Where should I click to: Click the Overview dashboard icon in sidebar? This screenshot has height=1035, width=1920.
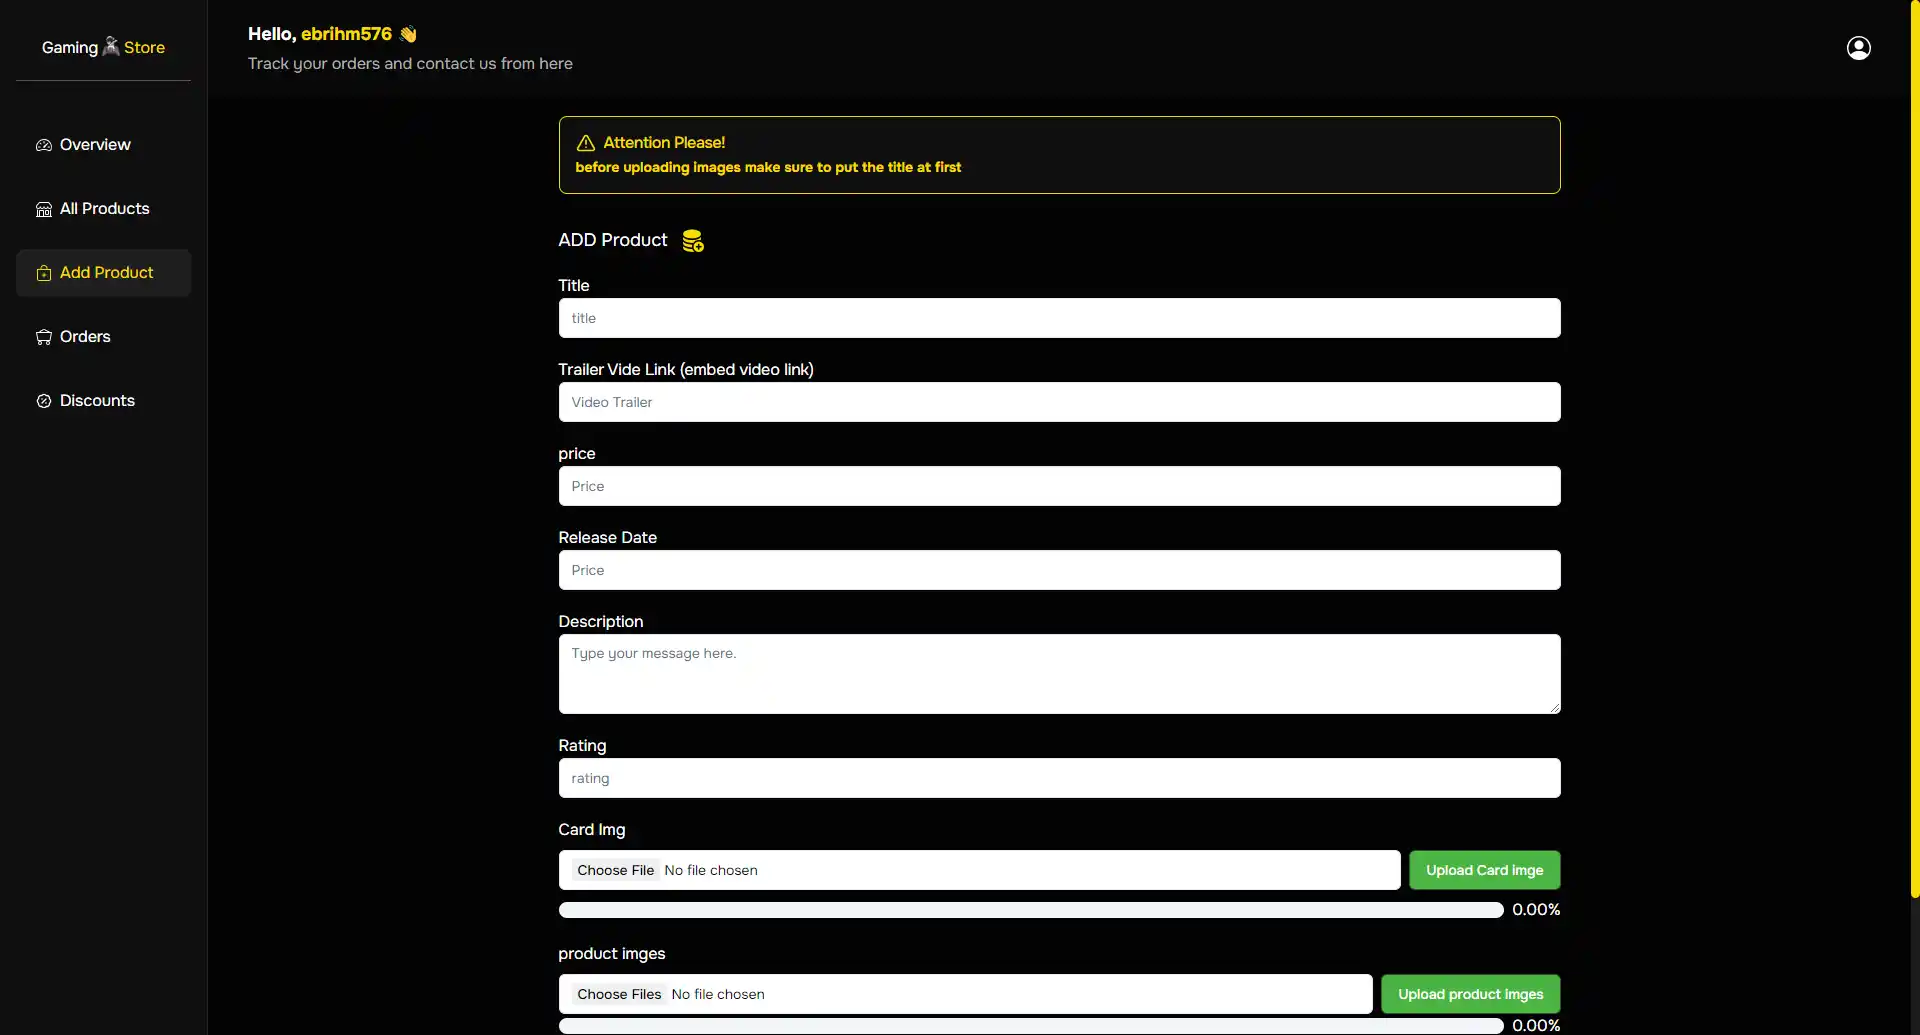click(44, 145)
